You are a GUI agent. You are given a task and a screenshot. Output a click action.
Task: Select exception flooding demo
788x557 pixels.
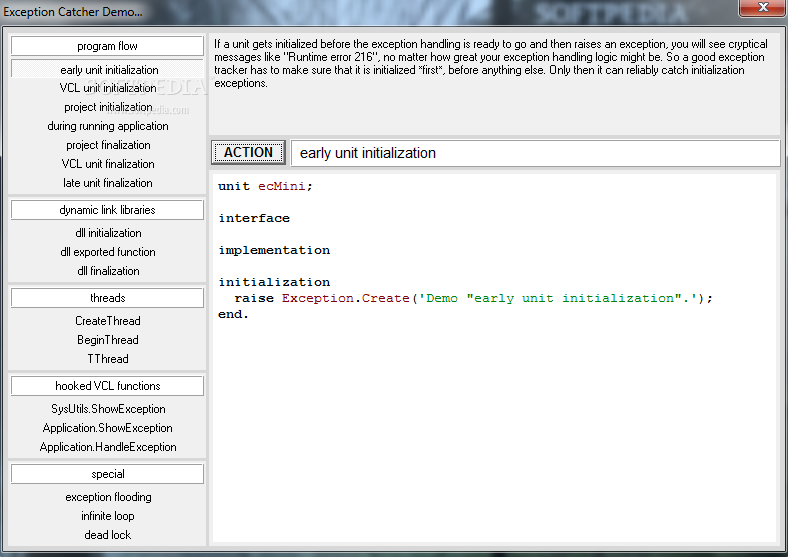[x=108, y=497]
